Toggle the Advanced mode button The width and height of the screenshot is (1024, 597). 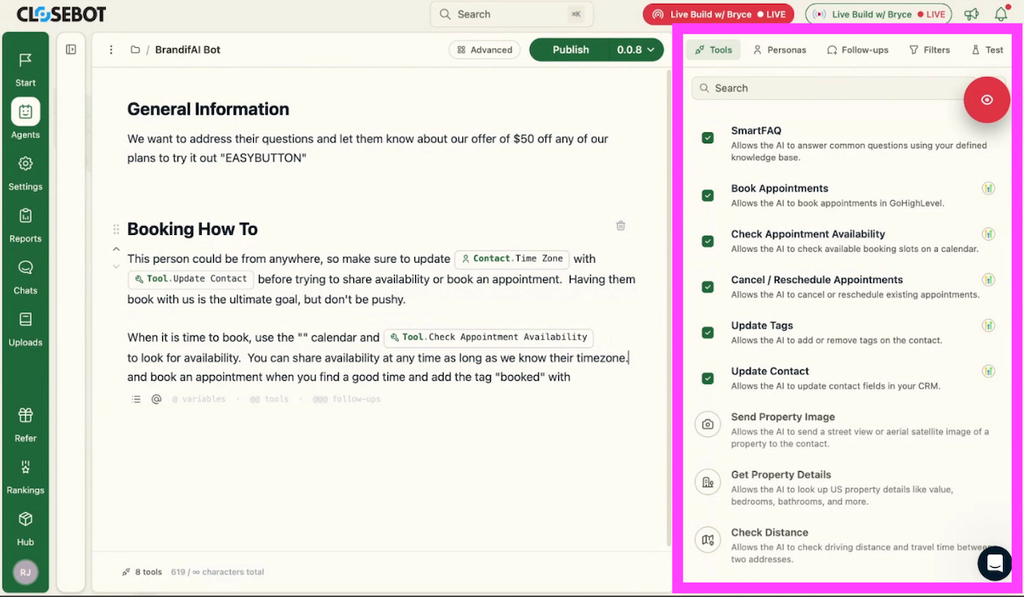pos(485,50)
